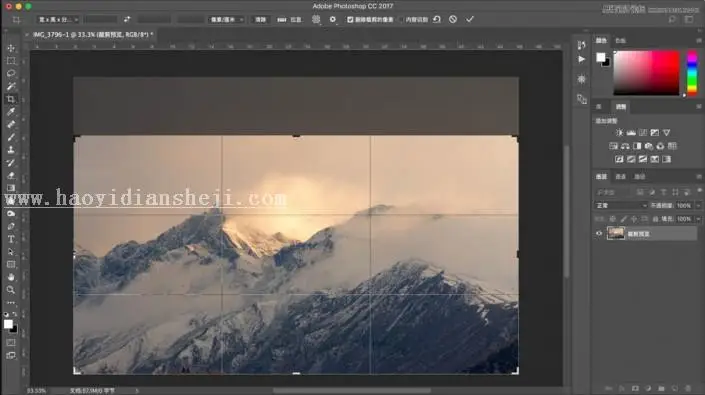705x395 pixels.
Task: Cancel crop with the circle-slash icon
Action: (x=453, y=19)
